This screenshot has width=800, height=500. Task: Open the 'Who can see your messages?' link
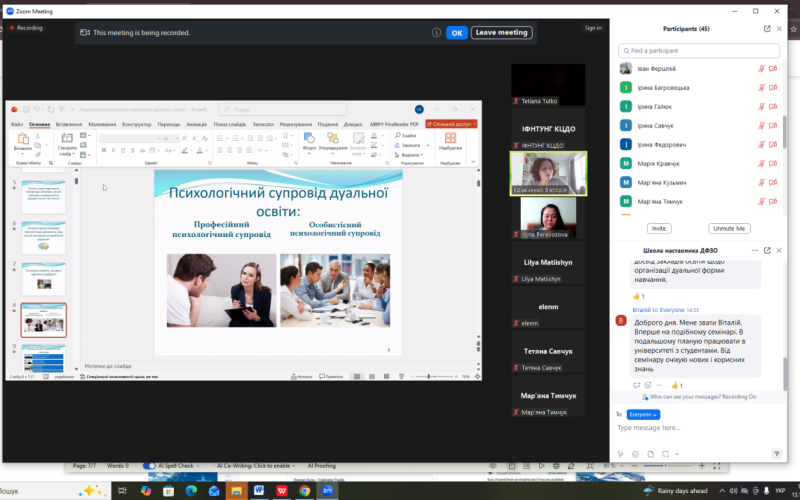point(703,397)
